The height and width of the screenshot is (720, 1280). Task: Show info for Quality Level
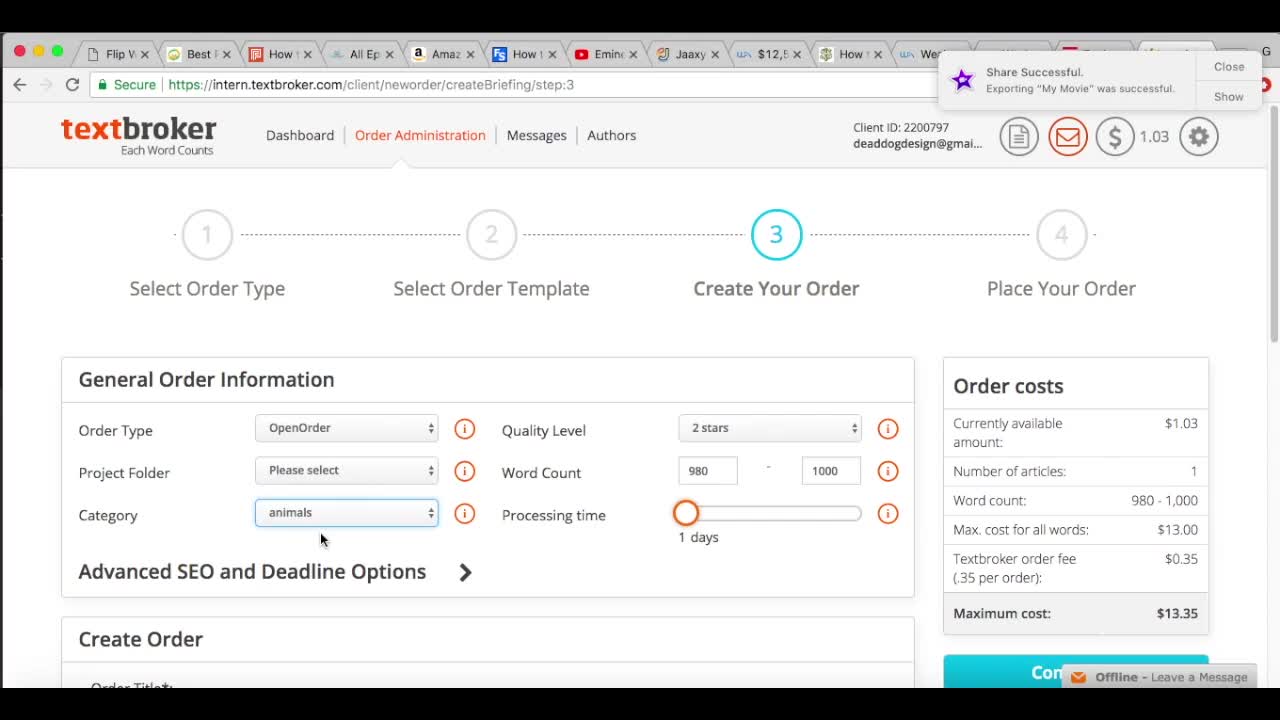coord(888,429)
